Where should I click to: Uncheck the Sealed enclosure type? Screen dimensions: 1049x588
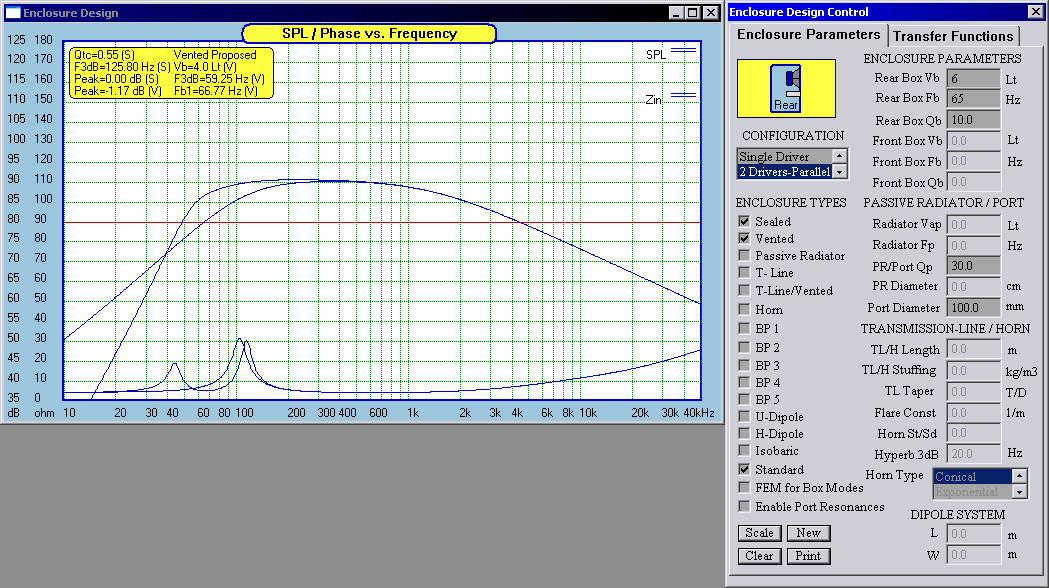pyautogui.click(x=744, y=221)
